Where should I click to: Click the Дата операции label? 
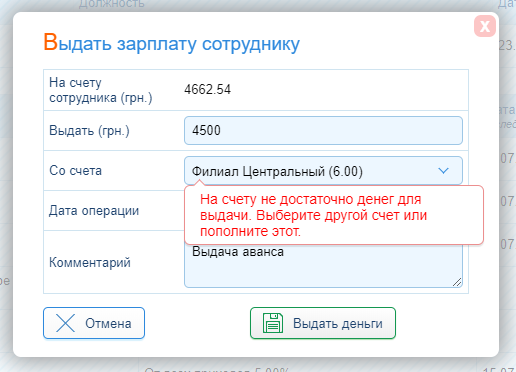click(x=94, y=211)
